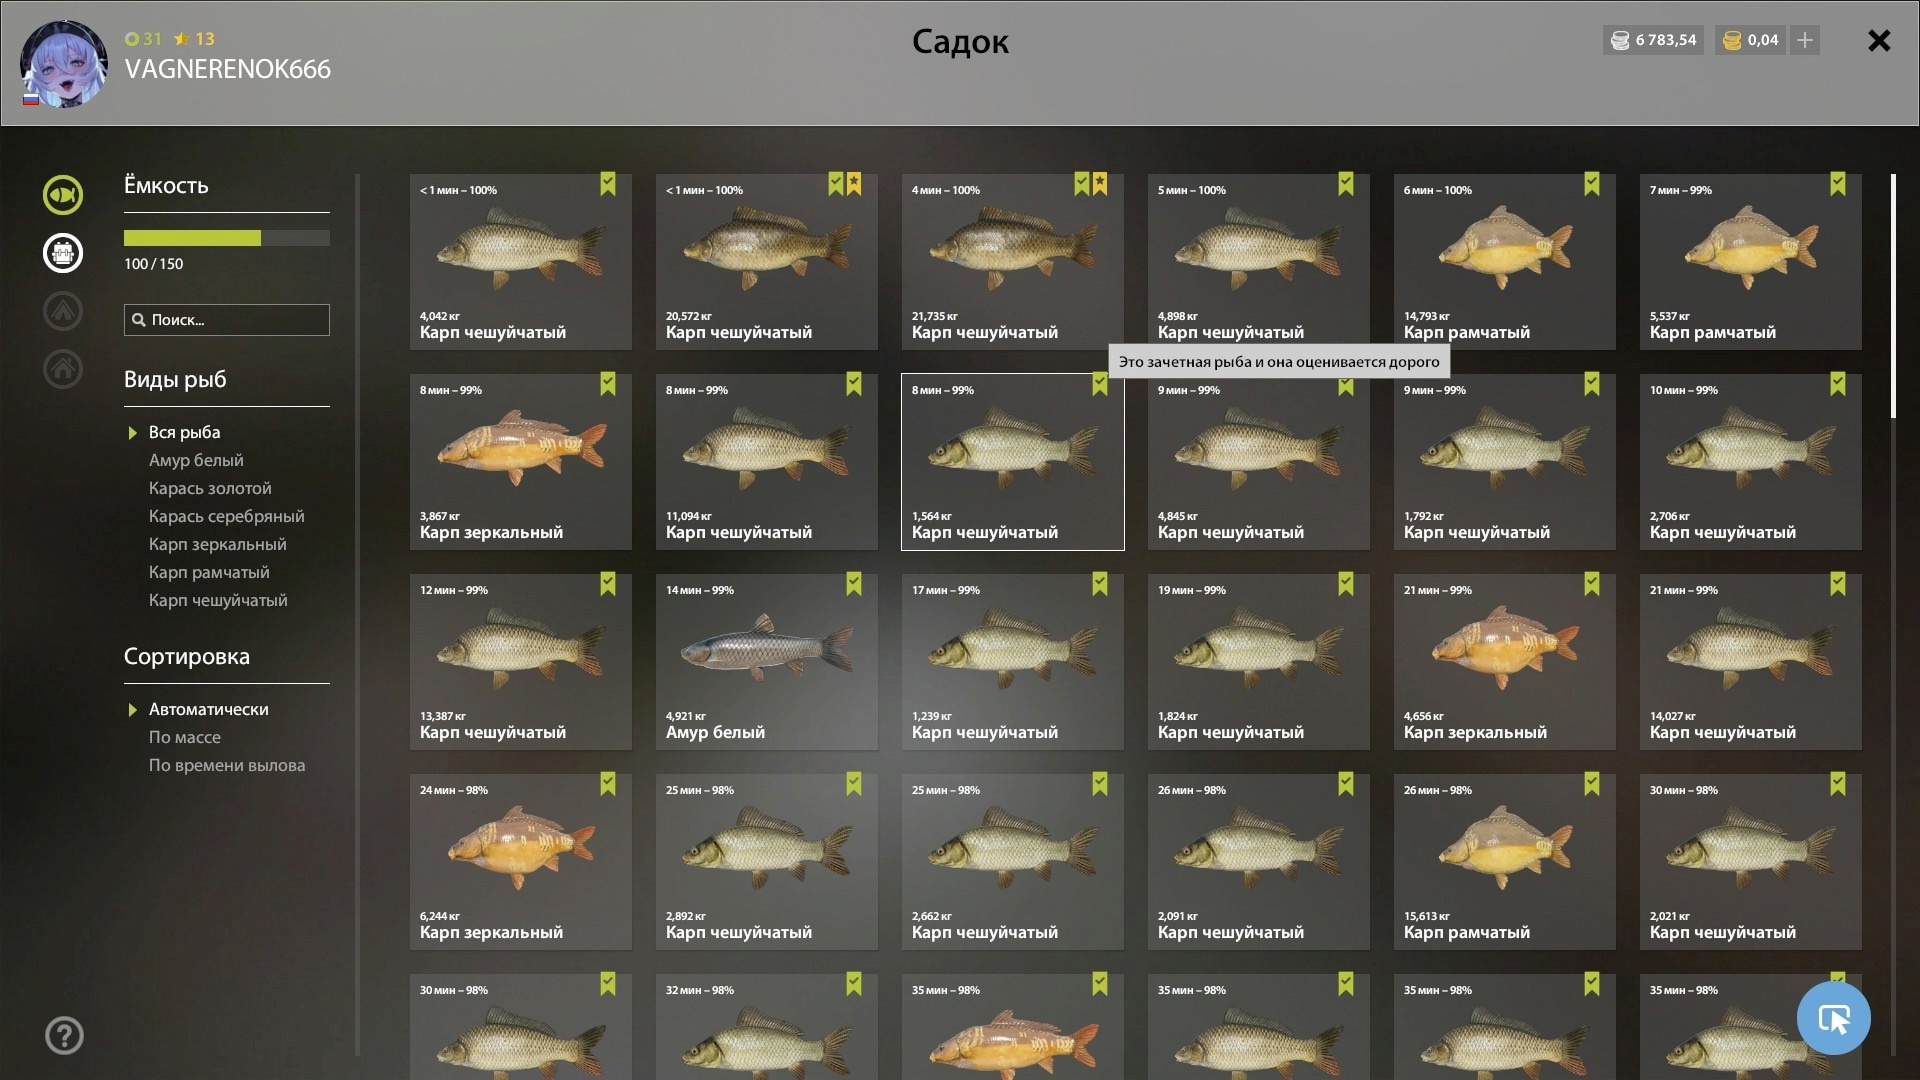Click the Поиск search field

tap(227, 320)
